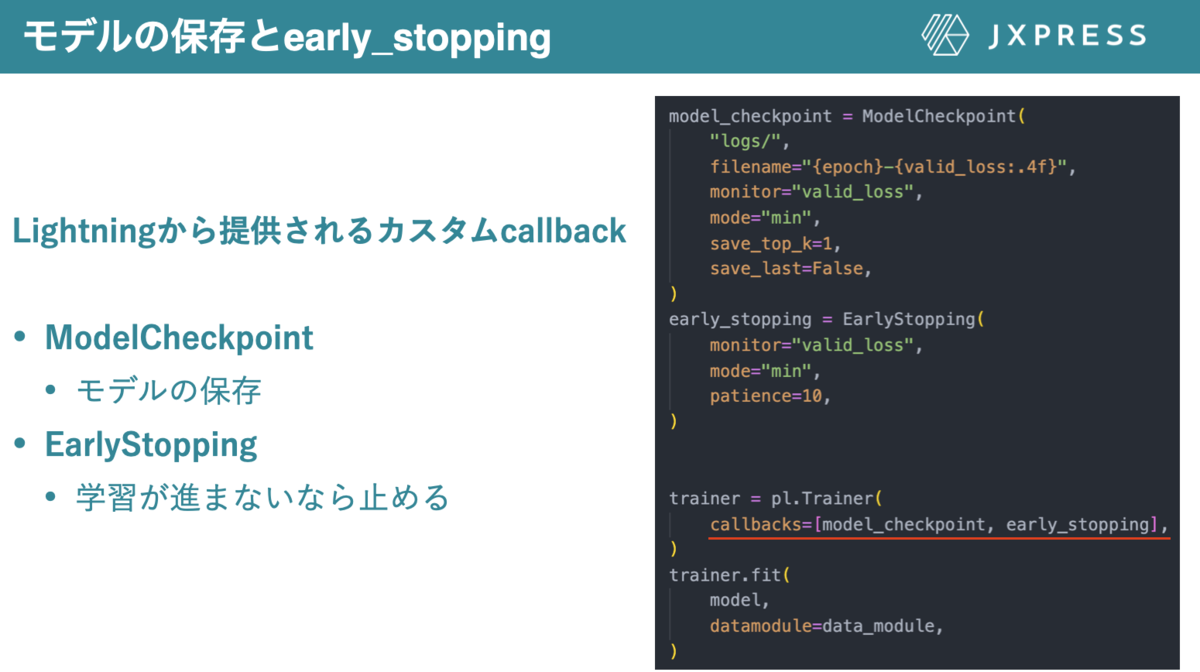Click the EarlyStopping bullet text
This screenshot has height=672, width=1200.
151,444
